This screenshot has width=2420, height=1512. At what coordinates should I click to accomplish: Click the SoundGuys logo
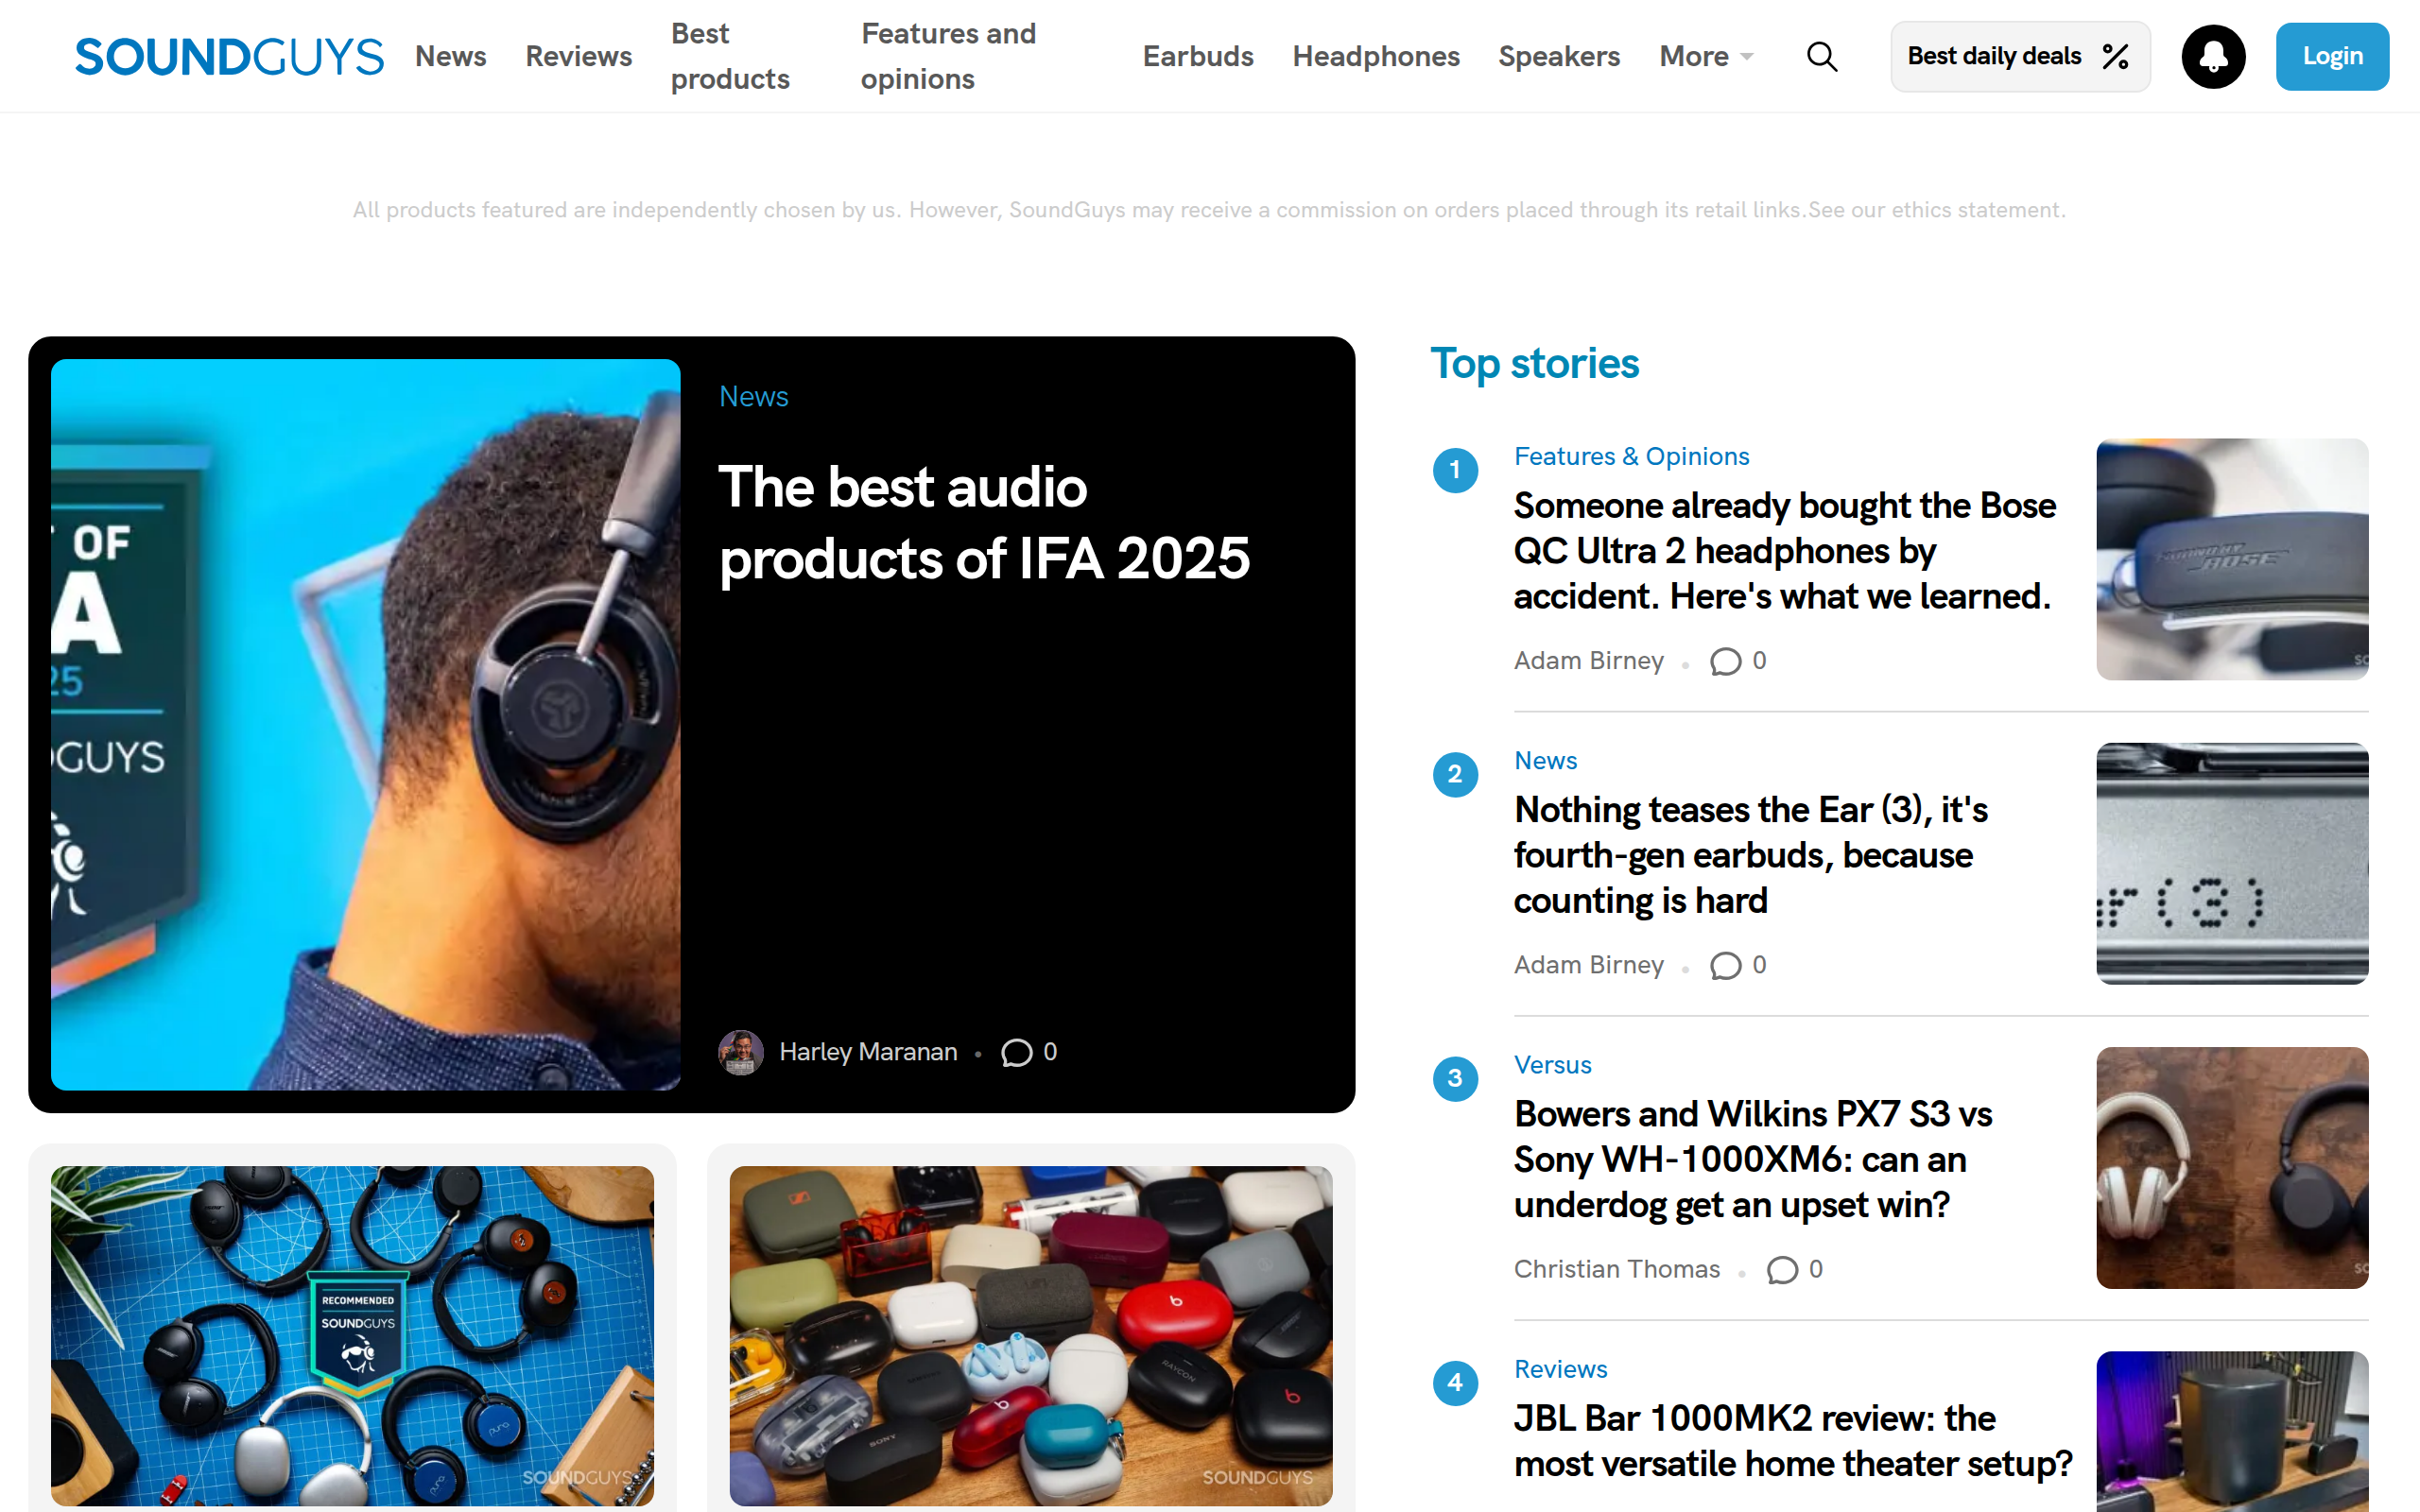point(229,57)
